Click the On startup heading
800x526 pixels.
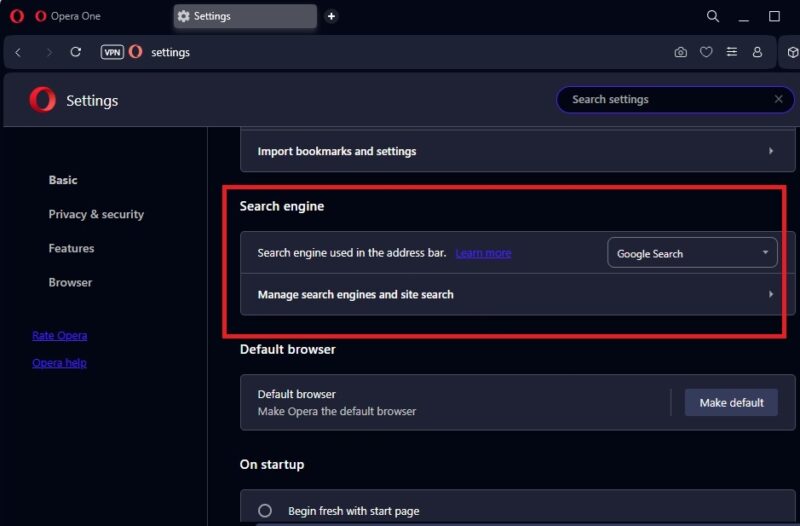coord(272,464)
